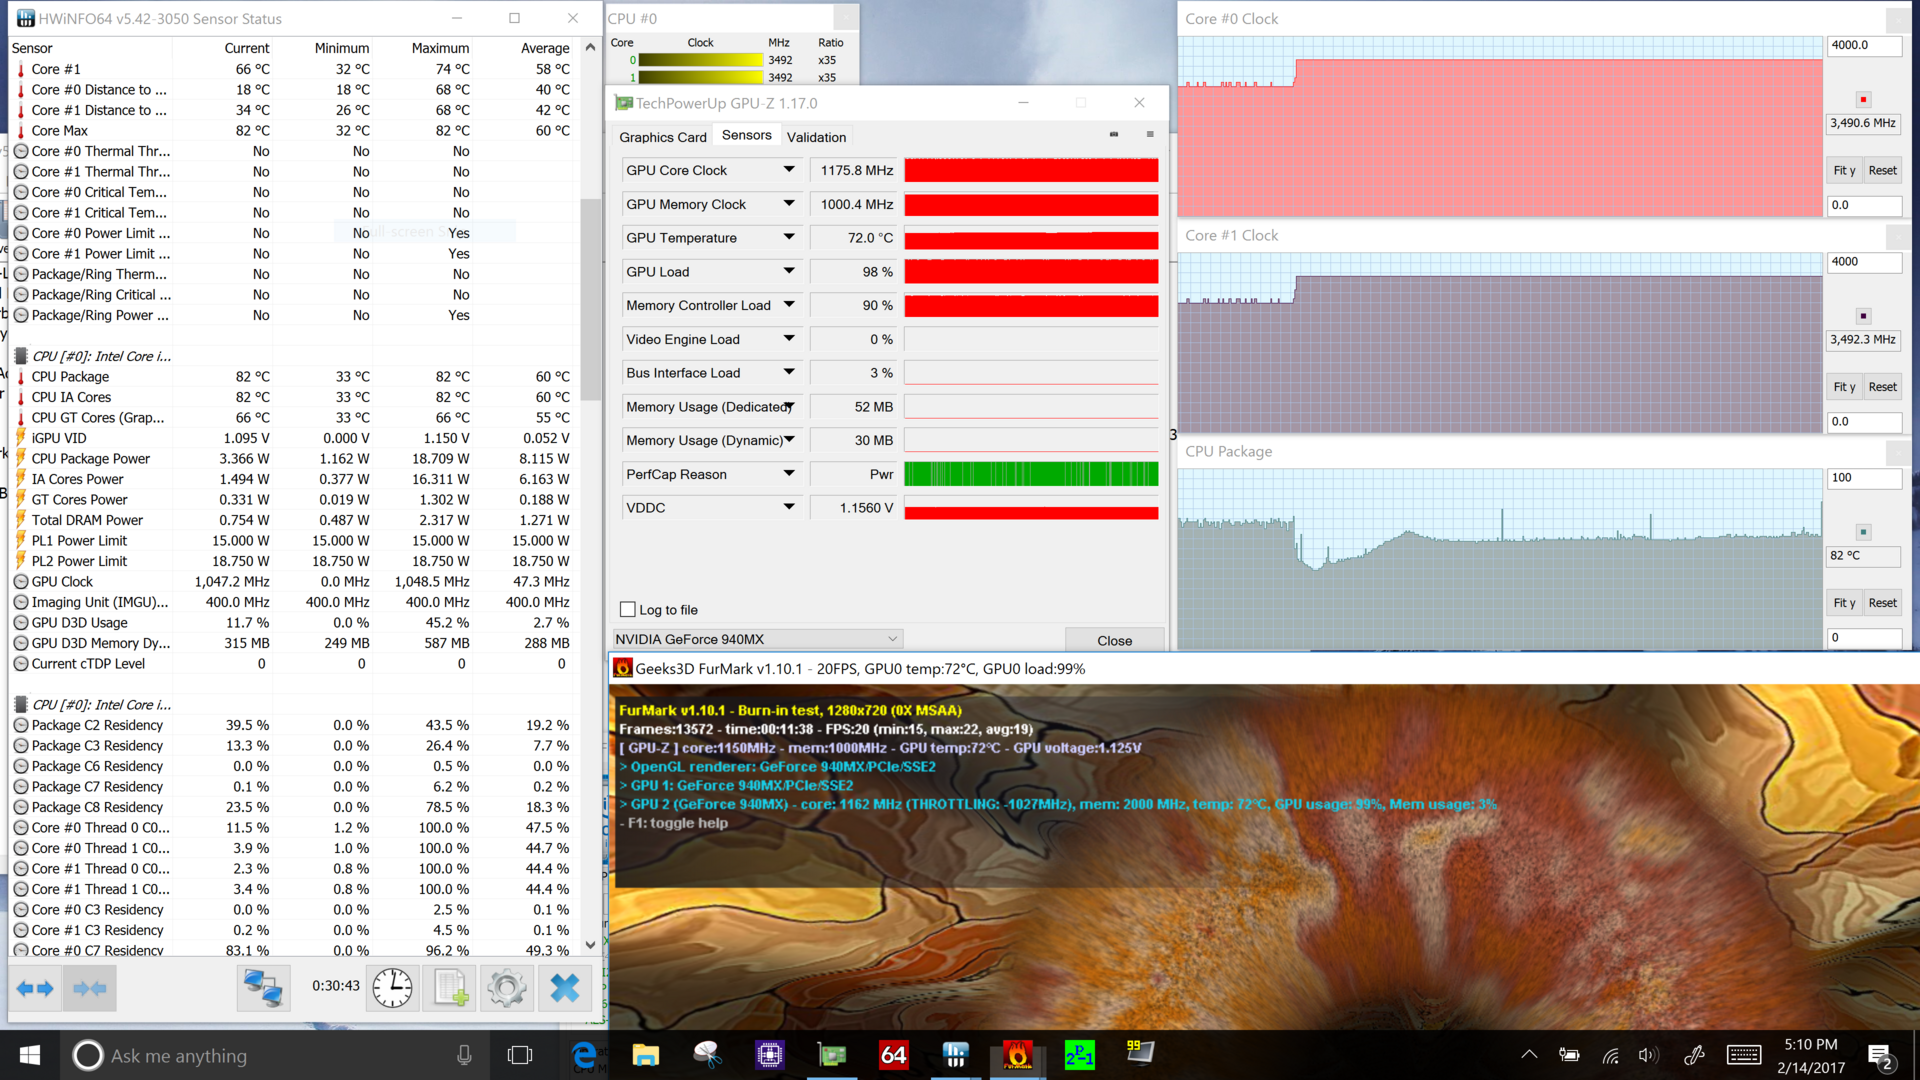Viewport: 1920px width, 1080px height.
Task: Click GPU-Z screenshot camera icon
Action: coord(1114,135)
